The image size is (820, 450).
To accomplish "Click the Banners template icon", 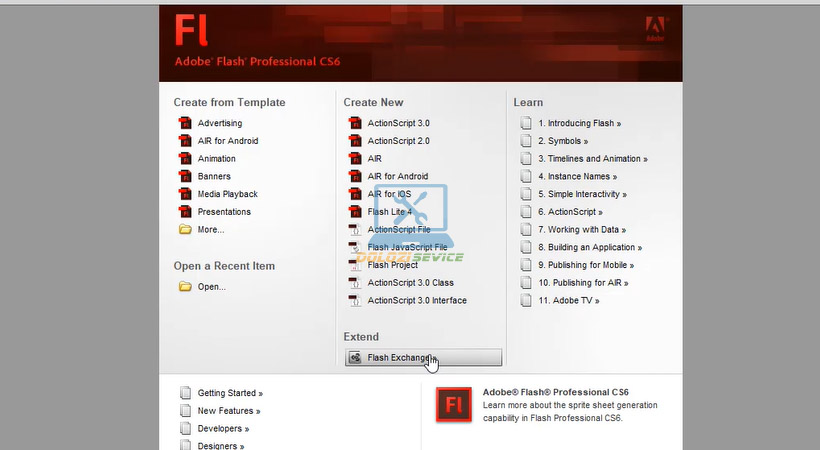I will point(184,177).
